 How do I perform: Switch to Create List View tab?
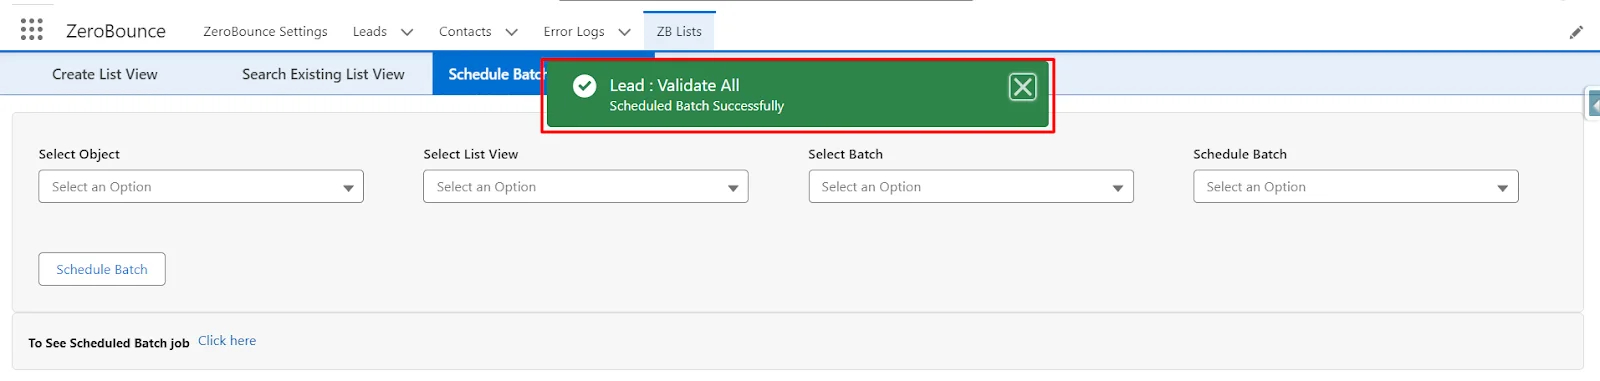coord(105,74)
